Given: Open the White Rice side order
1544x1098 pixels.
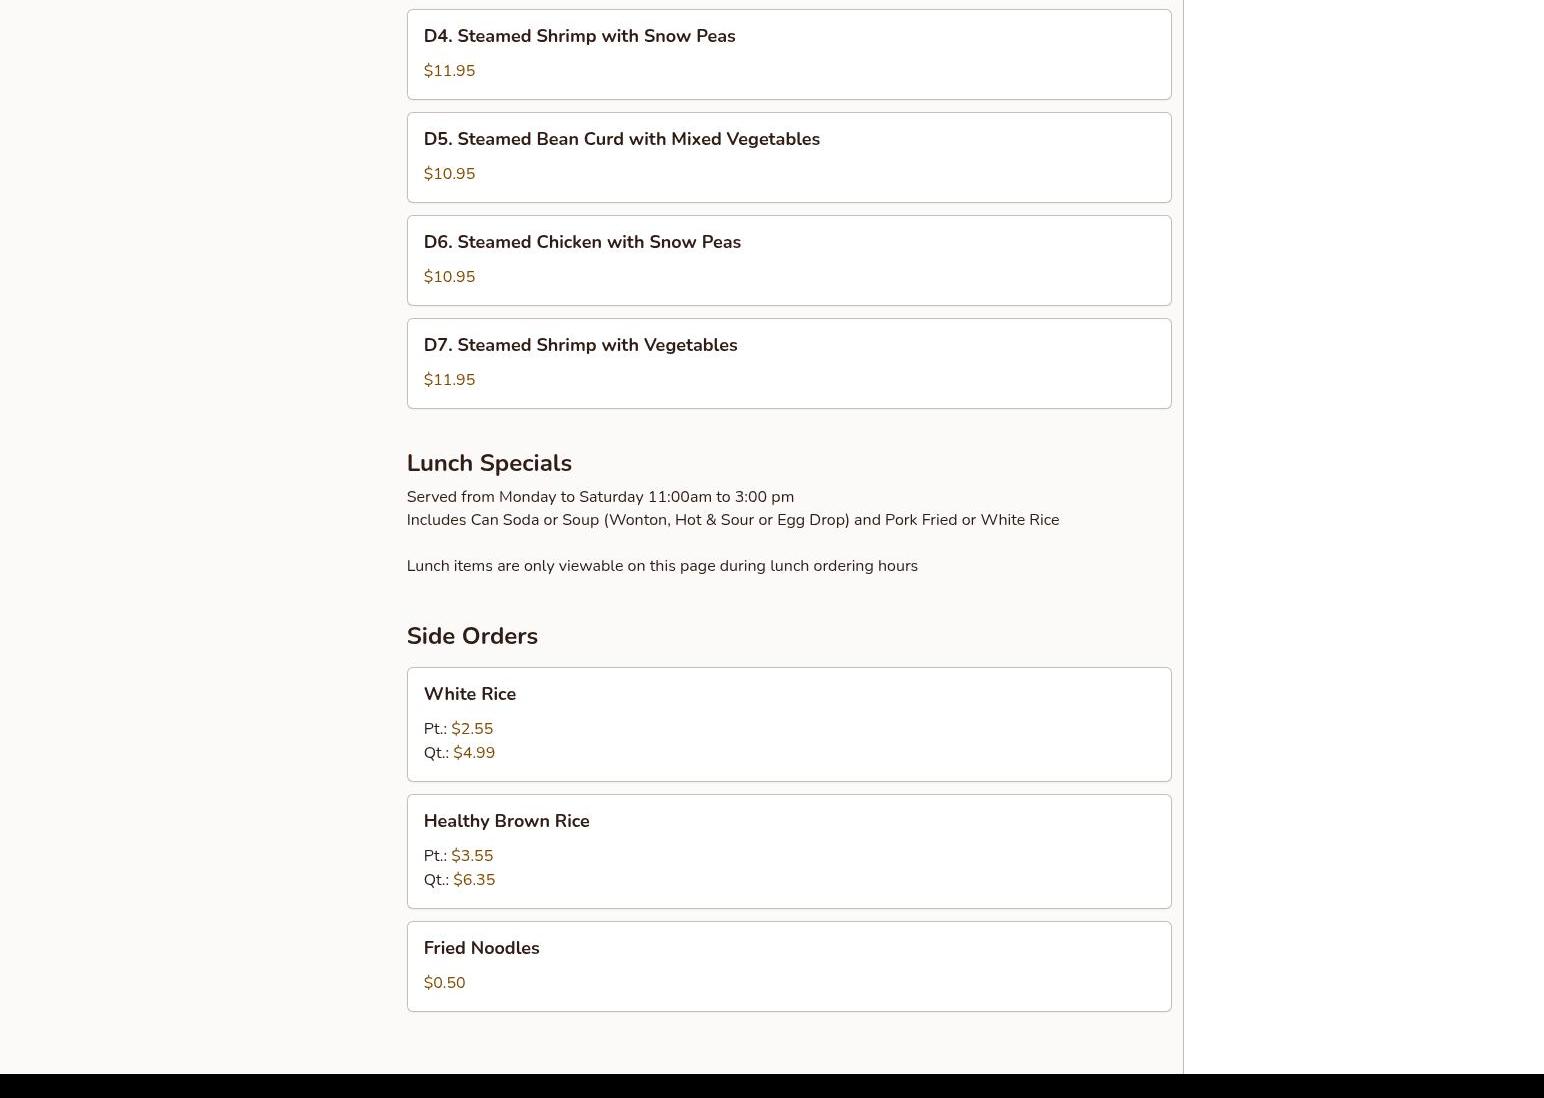Looking at the screenshot, I should [789, 724].
